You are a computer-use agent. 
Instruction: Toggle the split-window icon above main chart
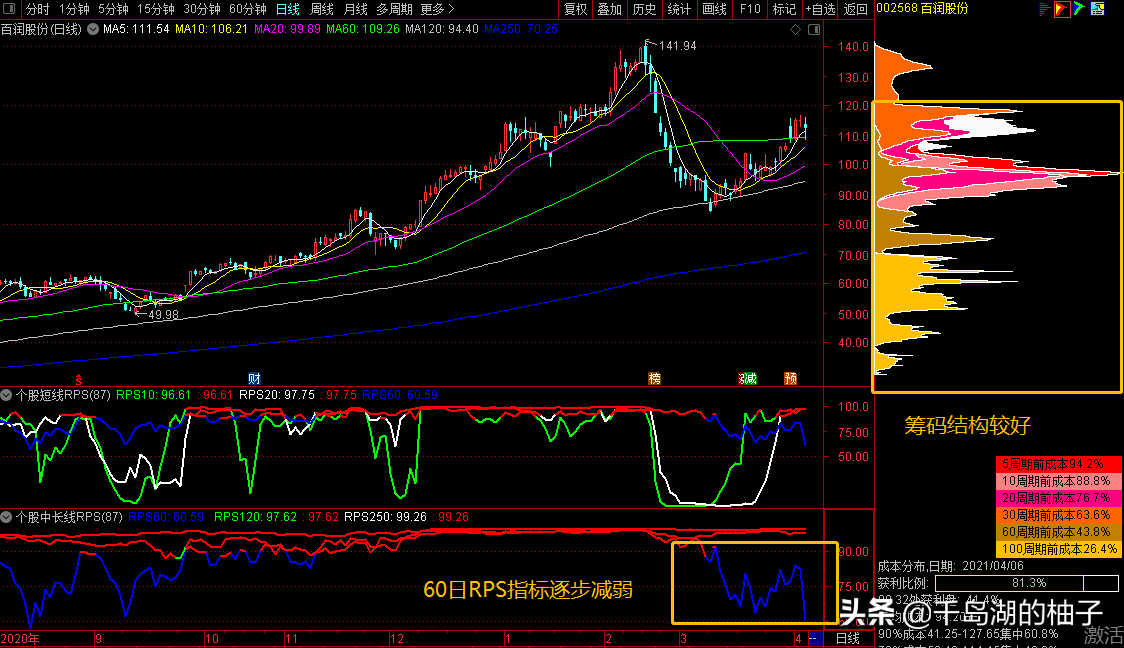pyautogui.click(x=814, y=29)
